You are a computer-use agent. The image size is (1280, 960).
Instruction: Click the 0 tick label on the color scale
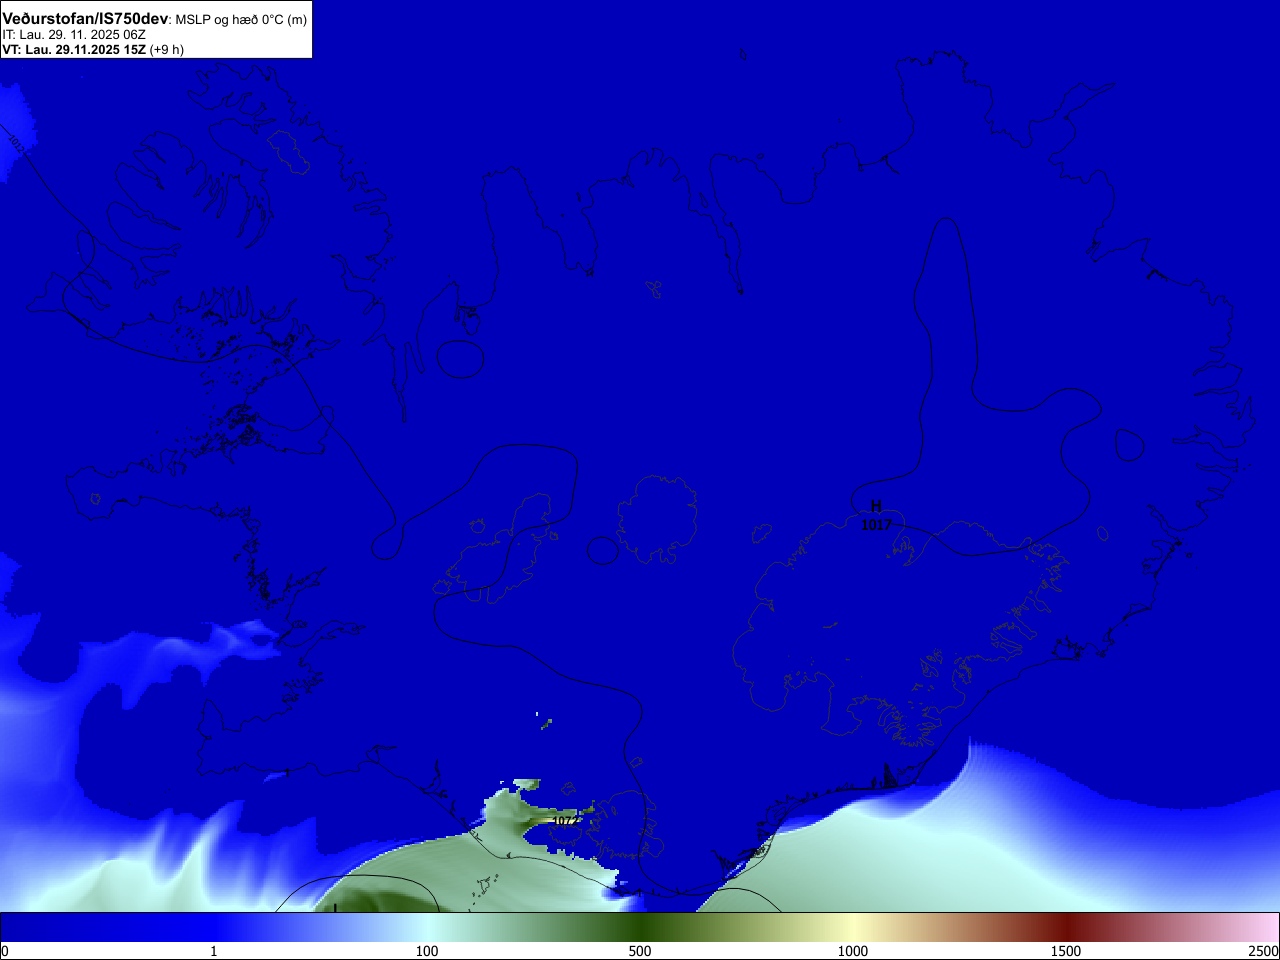tap(5, 951)
